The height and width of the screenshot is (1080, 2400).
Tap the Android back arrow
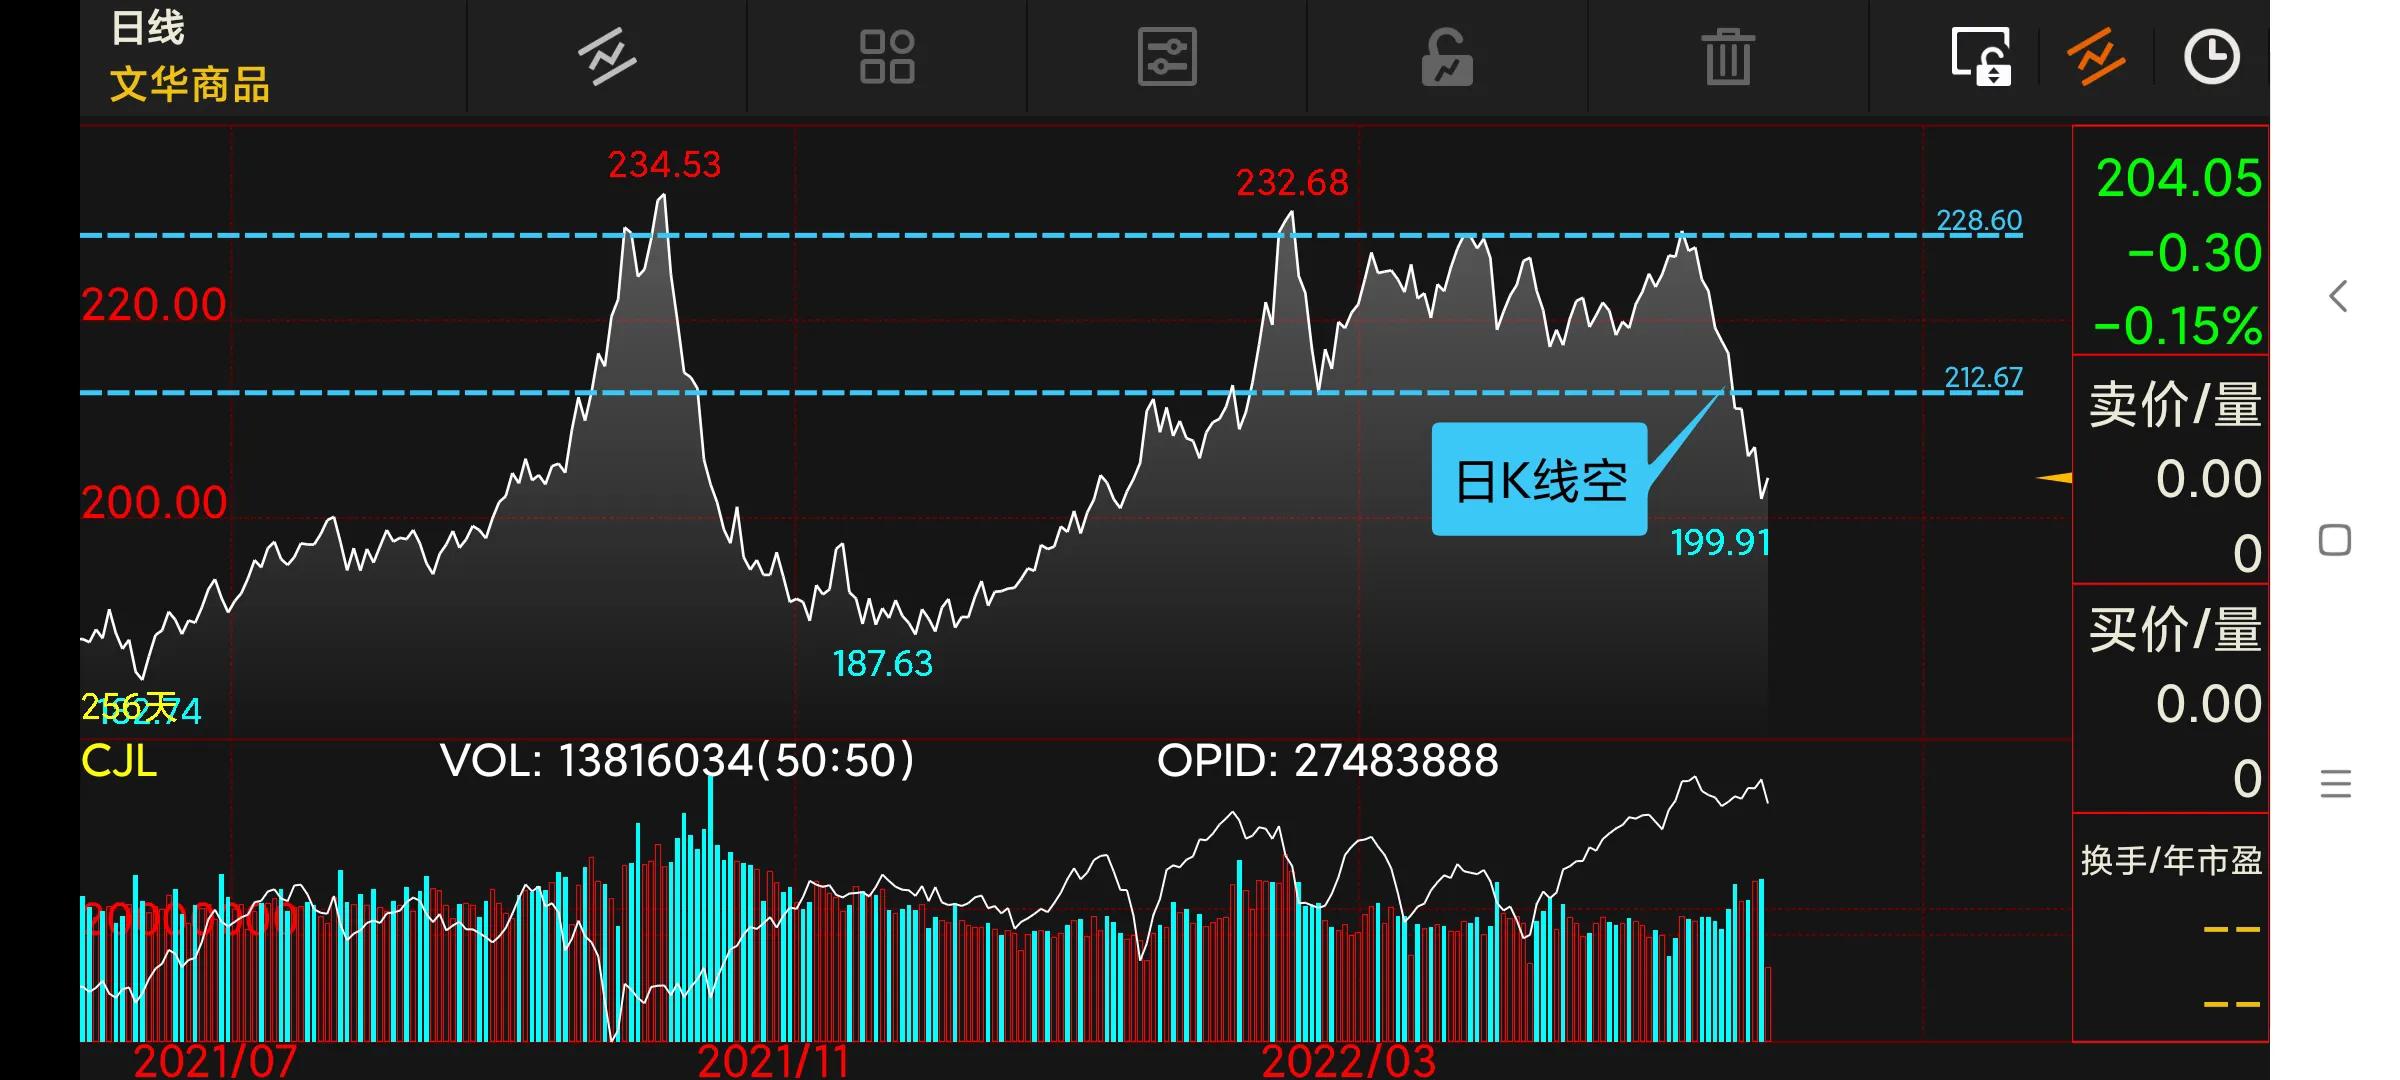(2337, 296)
